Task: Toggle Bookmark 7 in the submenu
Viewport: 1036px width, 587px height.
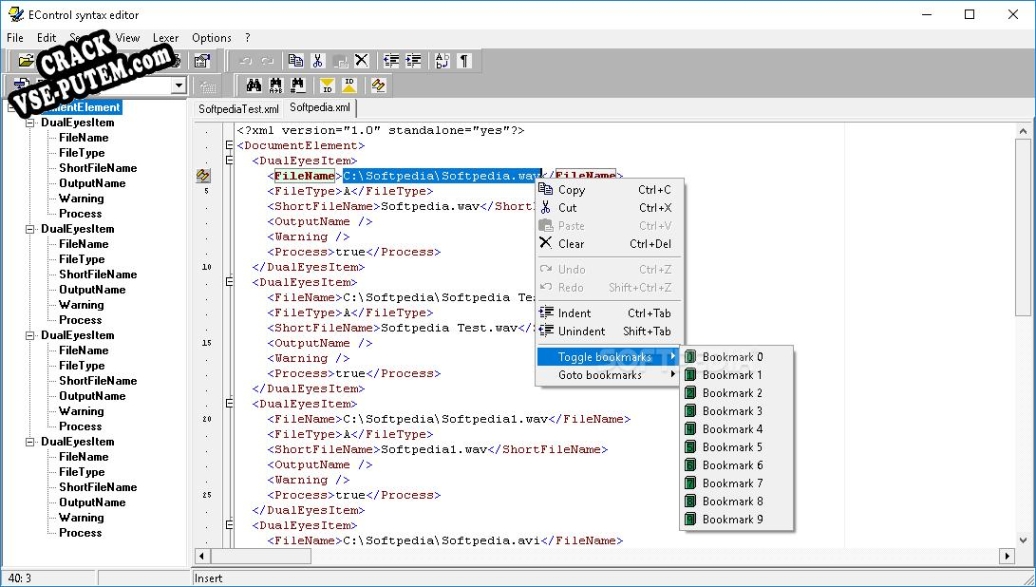Action: [736, 483]
